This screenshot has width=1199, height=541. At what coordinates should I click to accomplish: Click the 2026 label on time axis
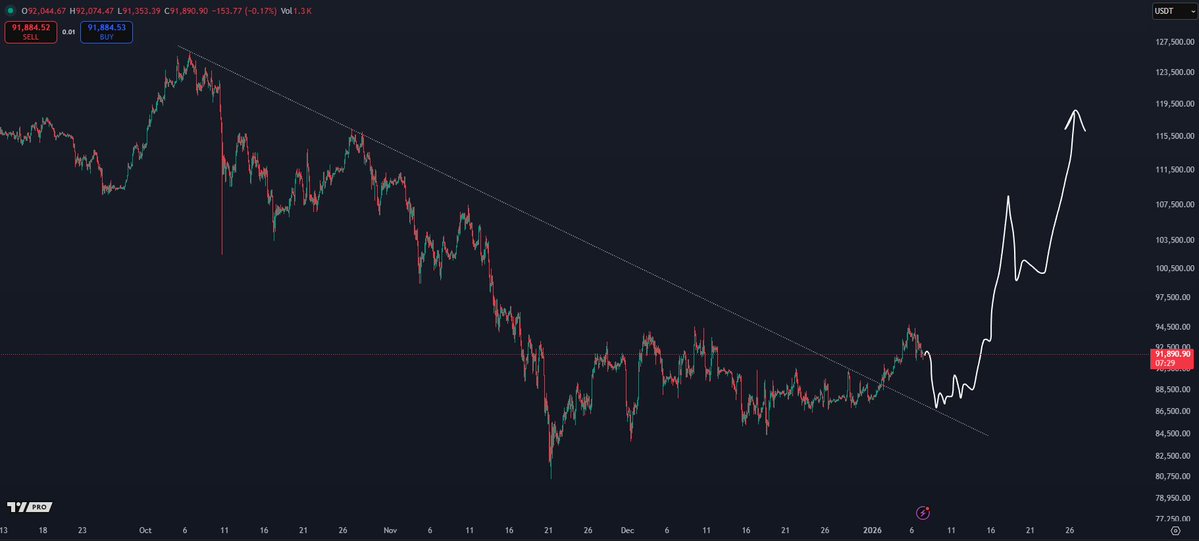coord(872,530)
